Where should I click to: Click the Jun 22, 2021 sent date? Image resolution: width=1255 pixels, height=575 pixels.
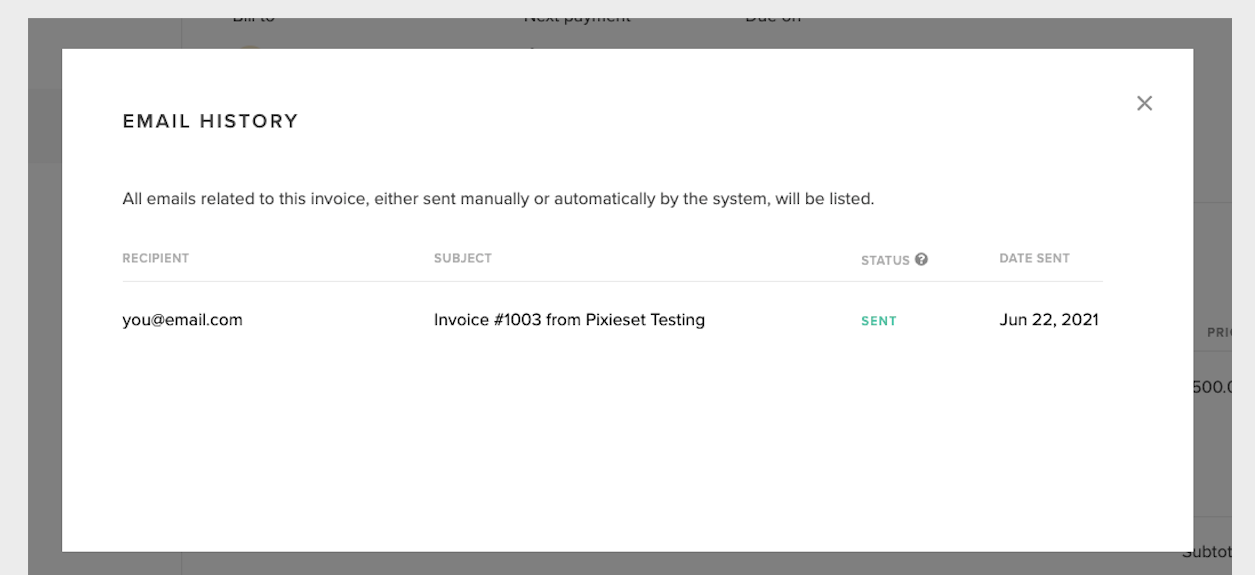pyautogui.click(x=1048, y=320)
